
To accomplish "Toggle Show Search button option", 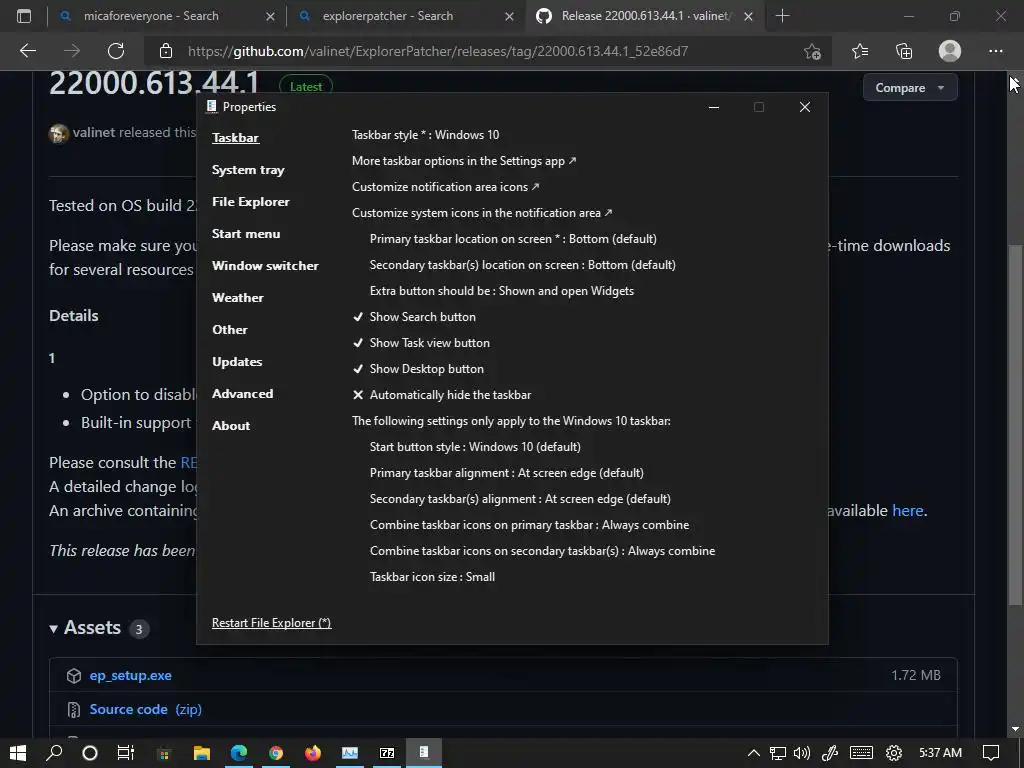I will tap(415, 317).
